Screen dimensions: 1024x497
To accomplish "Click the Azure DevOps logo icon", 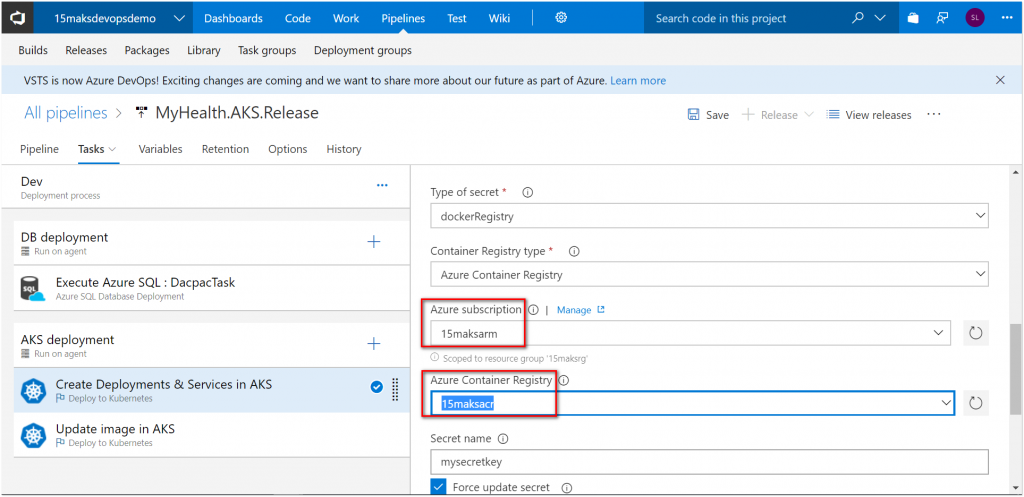I will point(17,18).
